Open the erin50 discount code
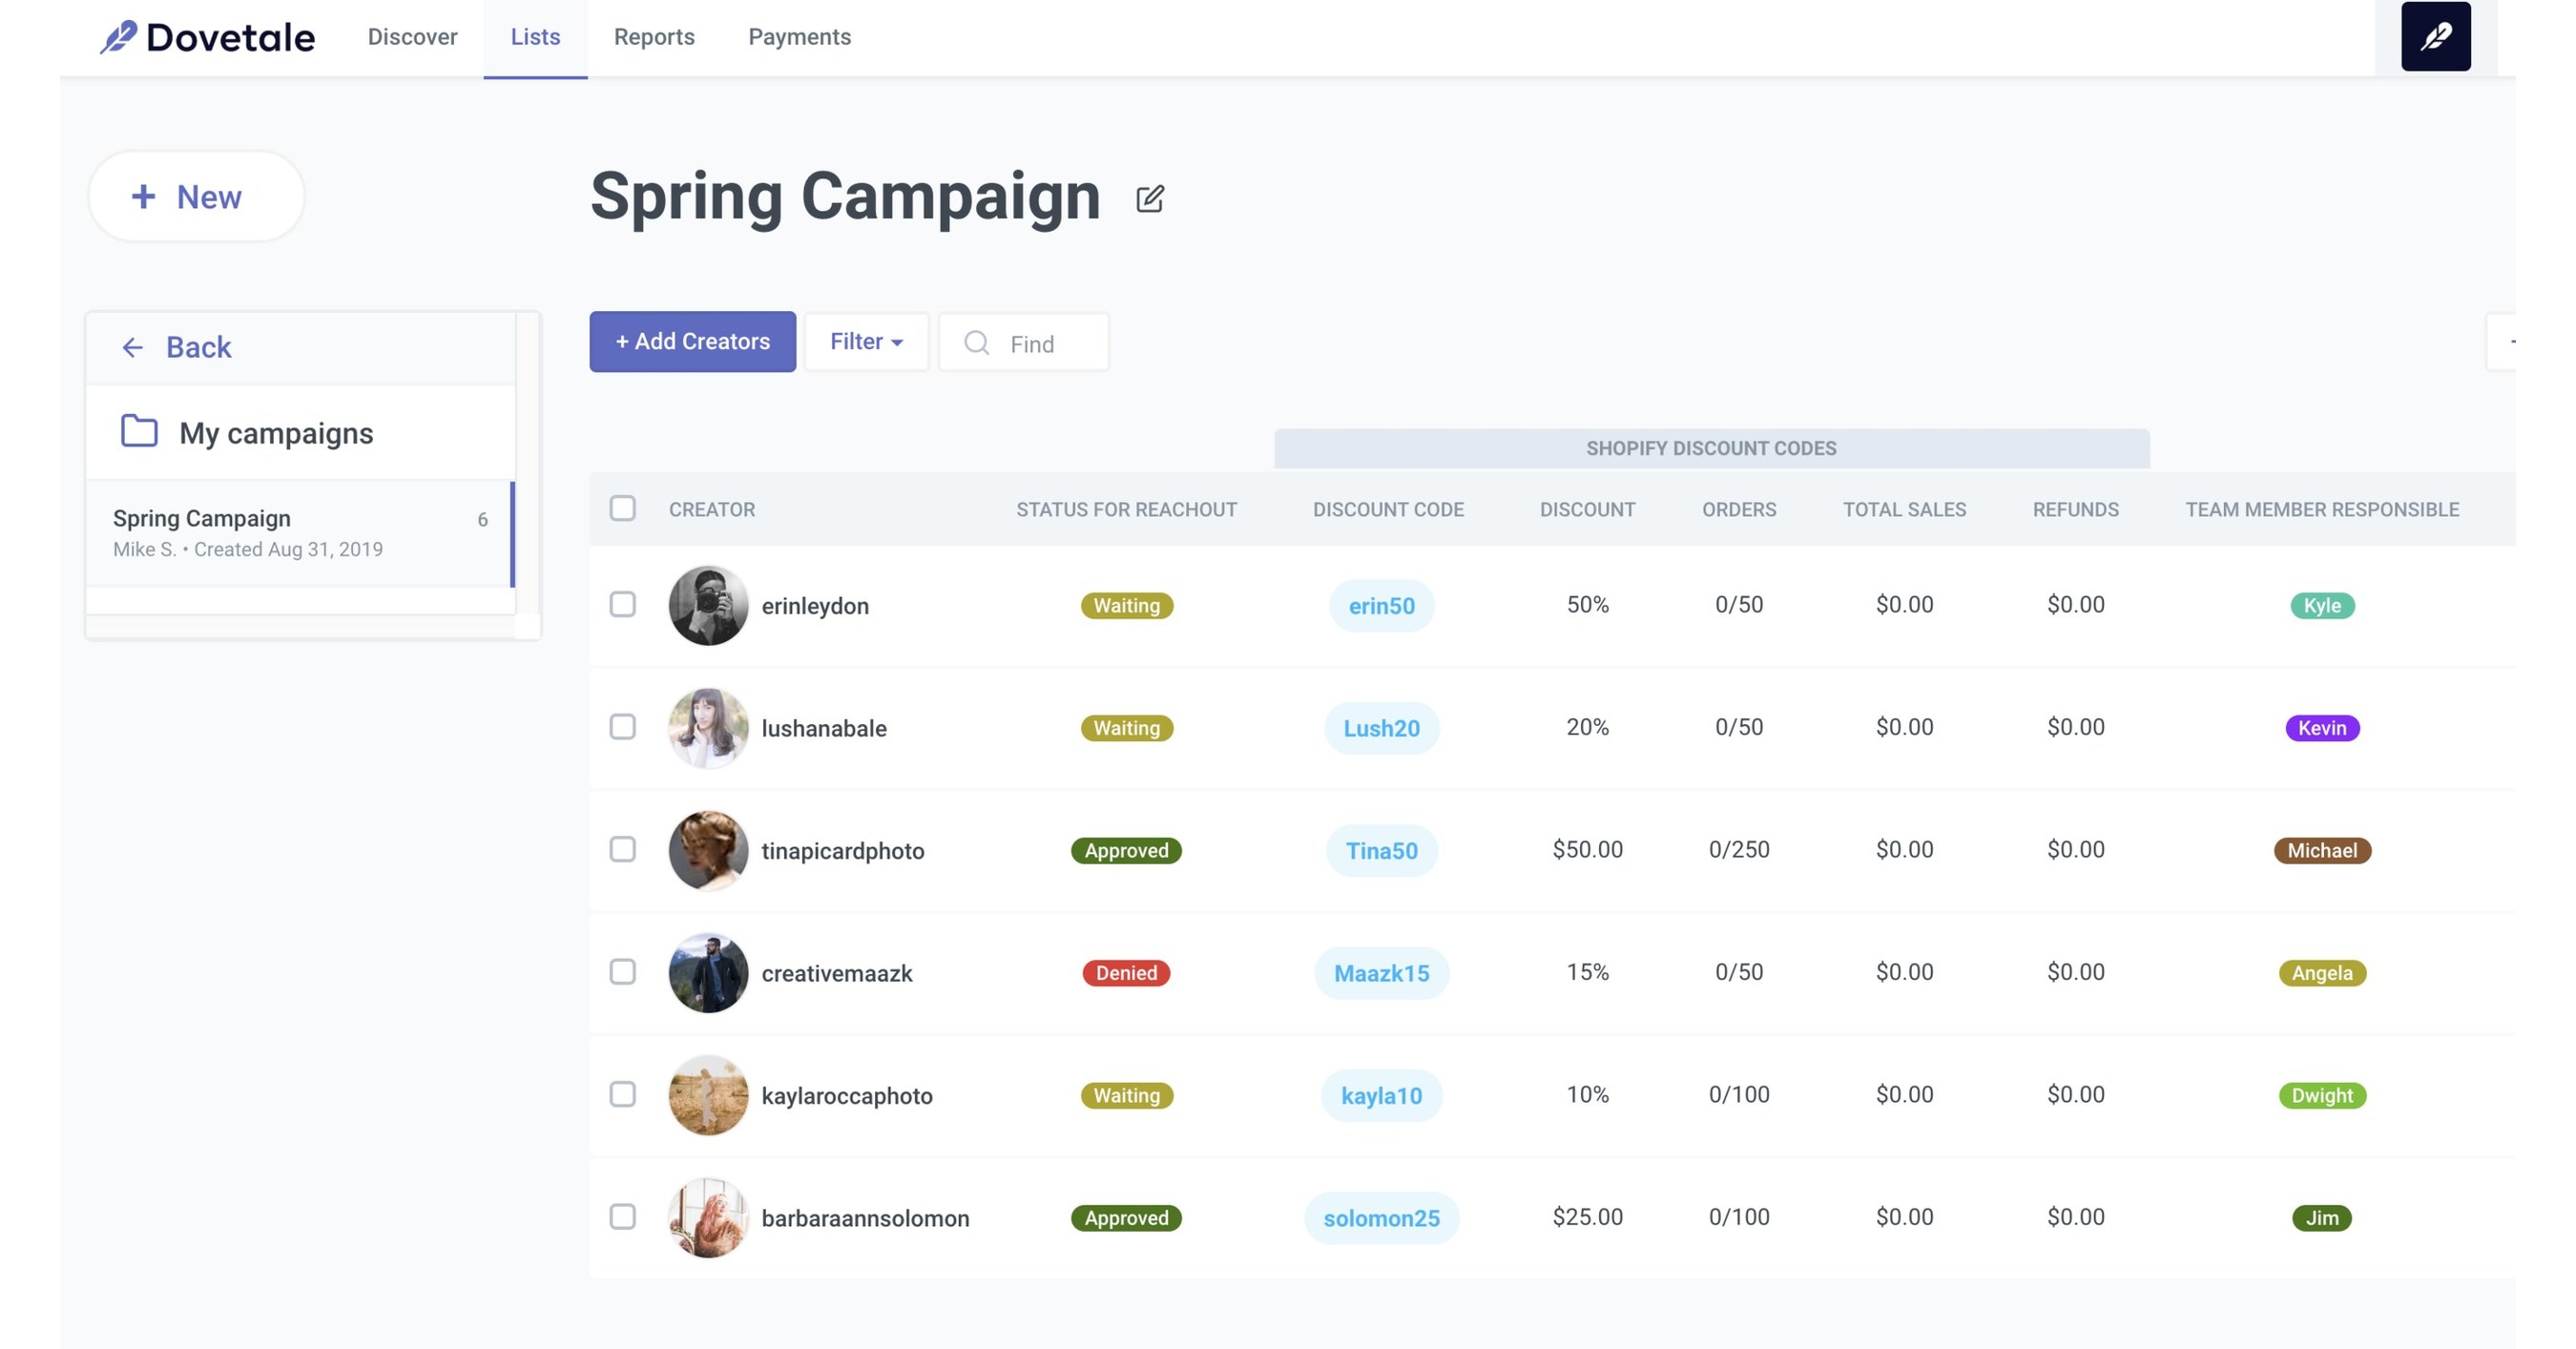Viewport: 2576px width, 1349px height. [1382, 605]
